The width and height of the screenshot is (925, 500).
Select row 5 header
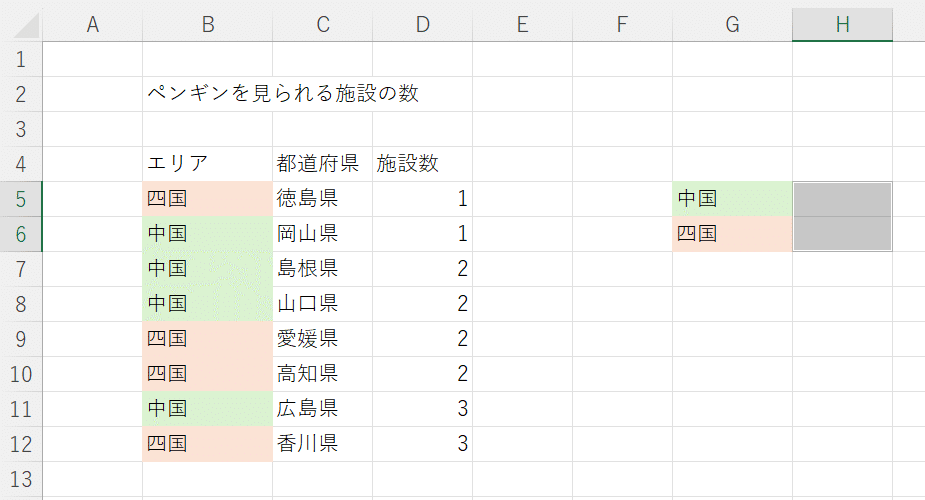click(21, 199)
